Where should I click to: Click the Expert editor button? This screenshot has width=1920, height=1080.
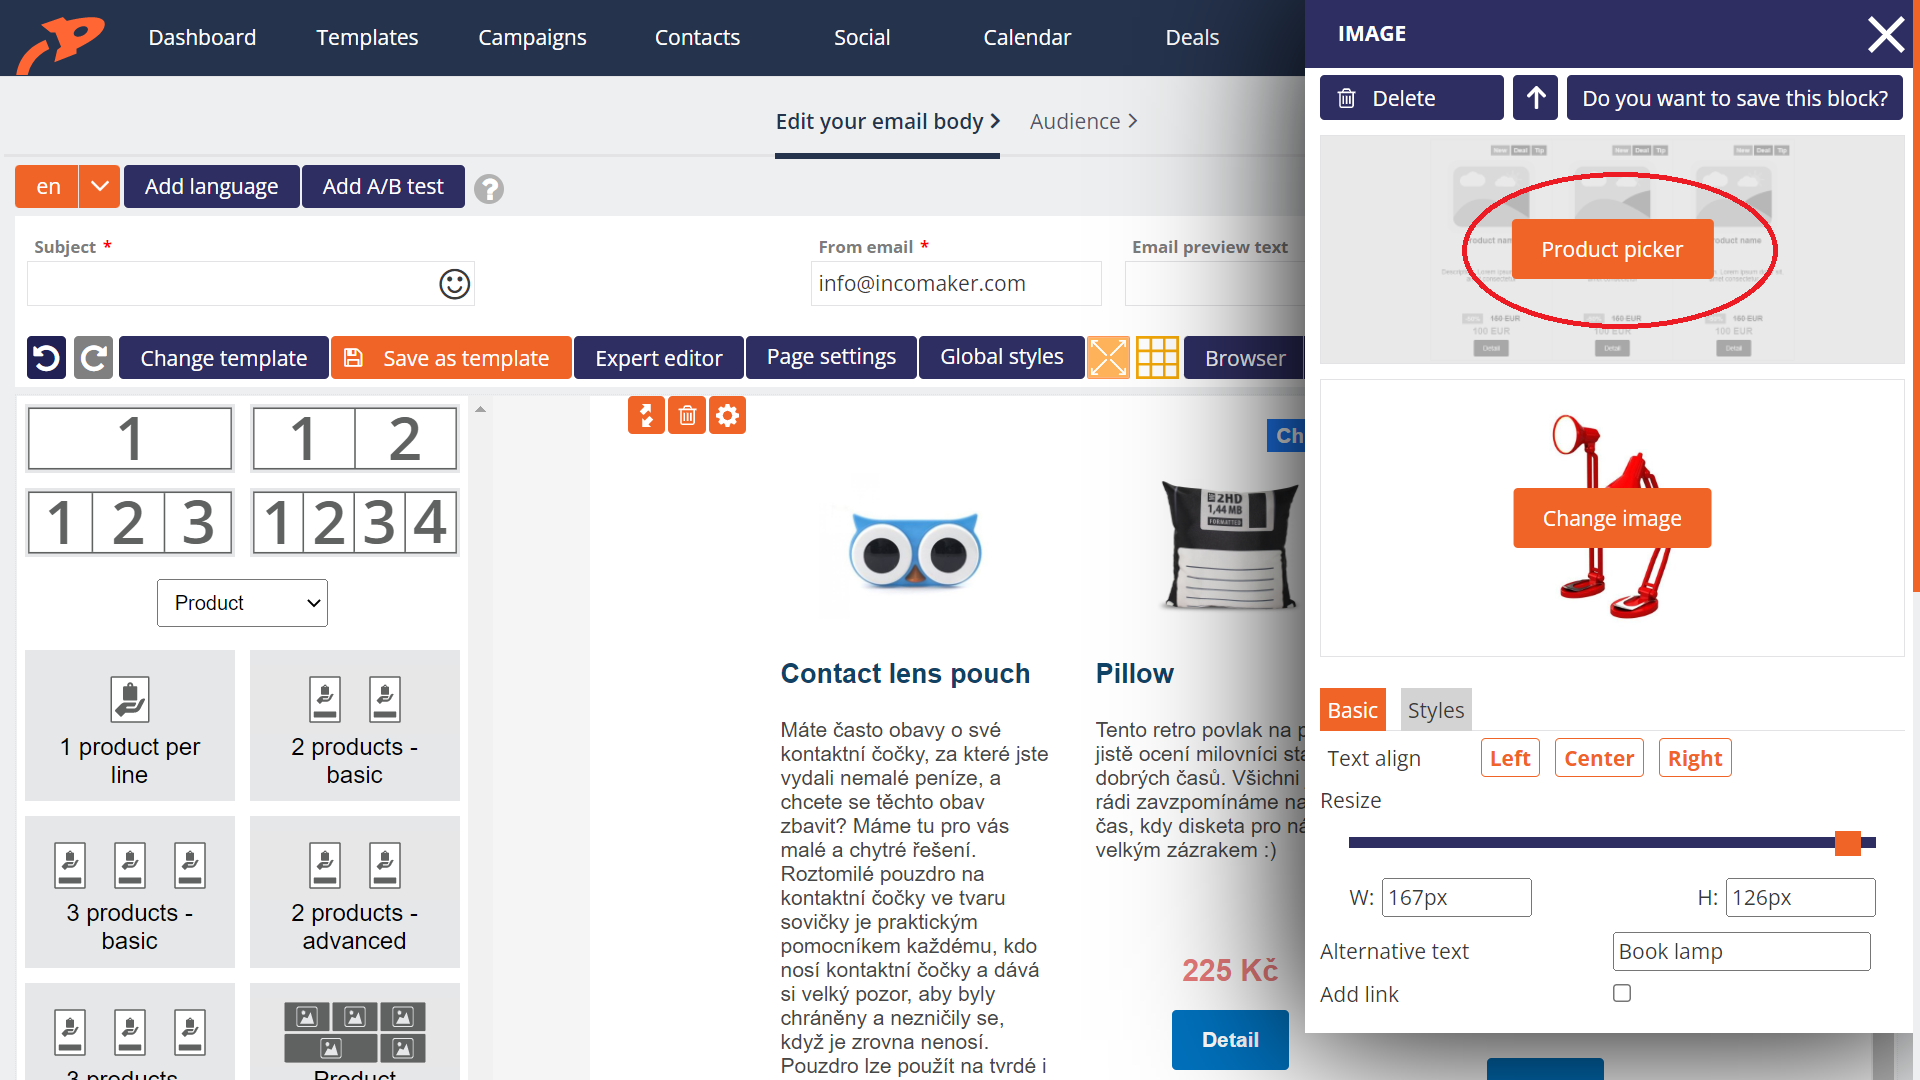(659, 357)
